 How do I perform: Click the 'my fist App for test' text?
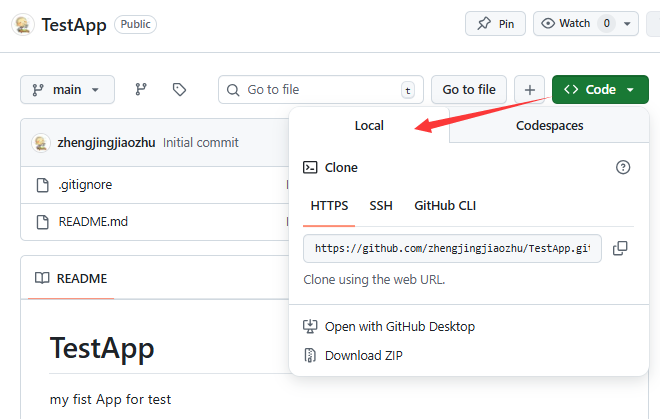[110, 399]
